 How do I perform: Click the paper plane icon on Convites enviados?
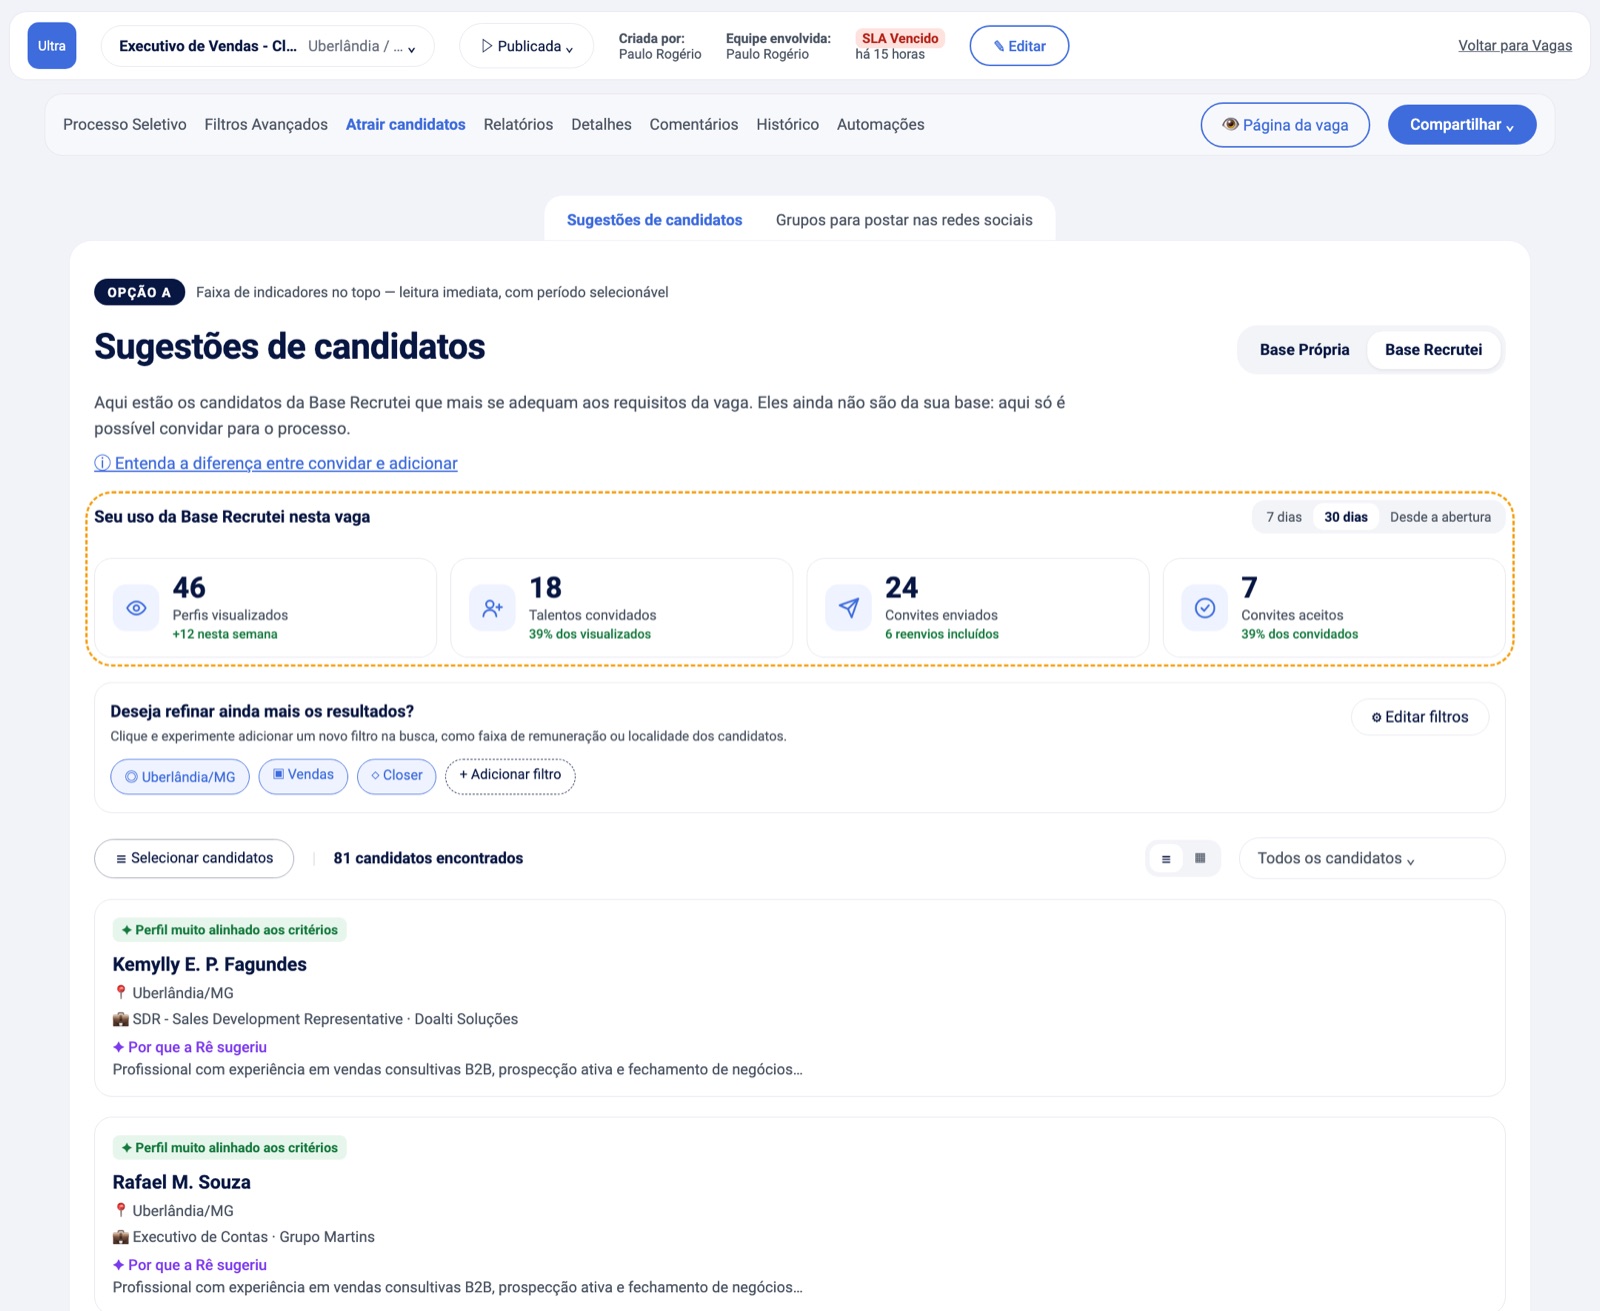tap(849, 608)
